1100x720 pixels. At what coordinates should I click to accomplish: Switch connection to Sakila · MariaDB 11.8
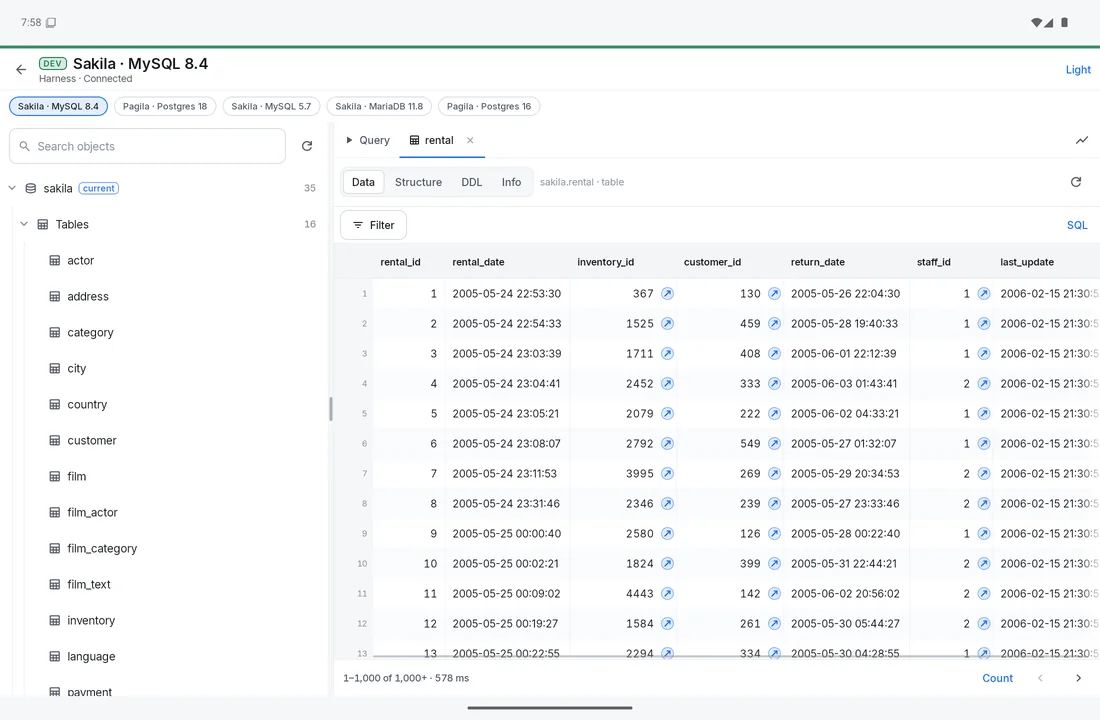point(379,107)
